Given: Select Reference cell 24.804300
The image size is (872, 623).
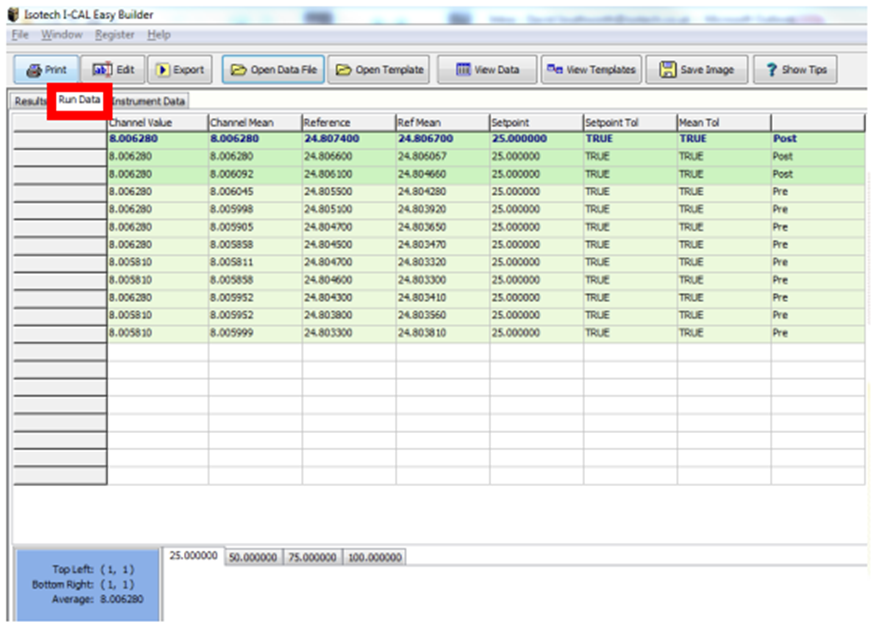Looking at the screenshot, I should click(x=349, y=298).
